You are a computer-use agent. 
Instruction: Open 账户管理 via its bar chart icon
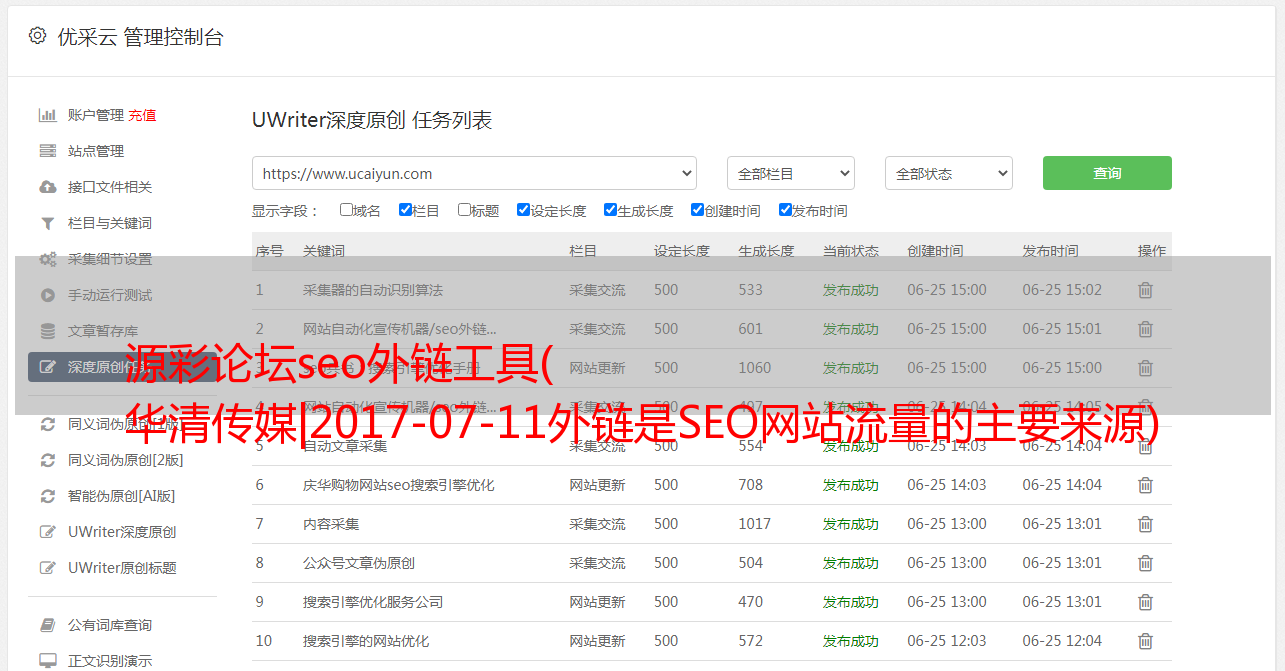(47, 115)
